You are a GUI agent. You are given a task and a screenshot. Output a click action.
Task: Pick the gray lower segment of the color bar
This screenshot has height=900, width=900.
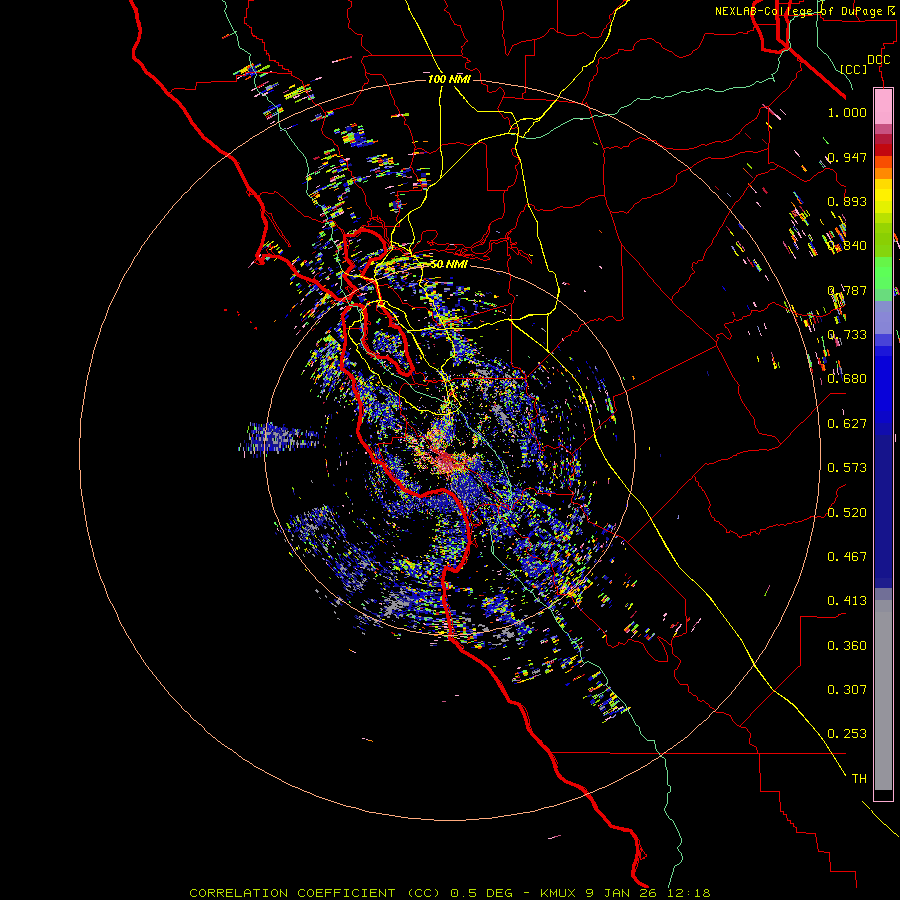[883, 695]
